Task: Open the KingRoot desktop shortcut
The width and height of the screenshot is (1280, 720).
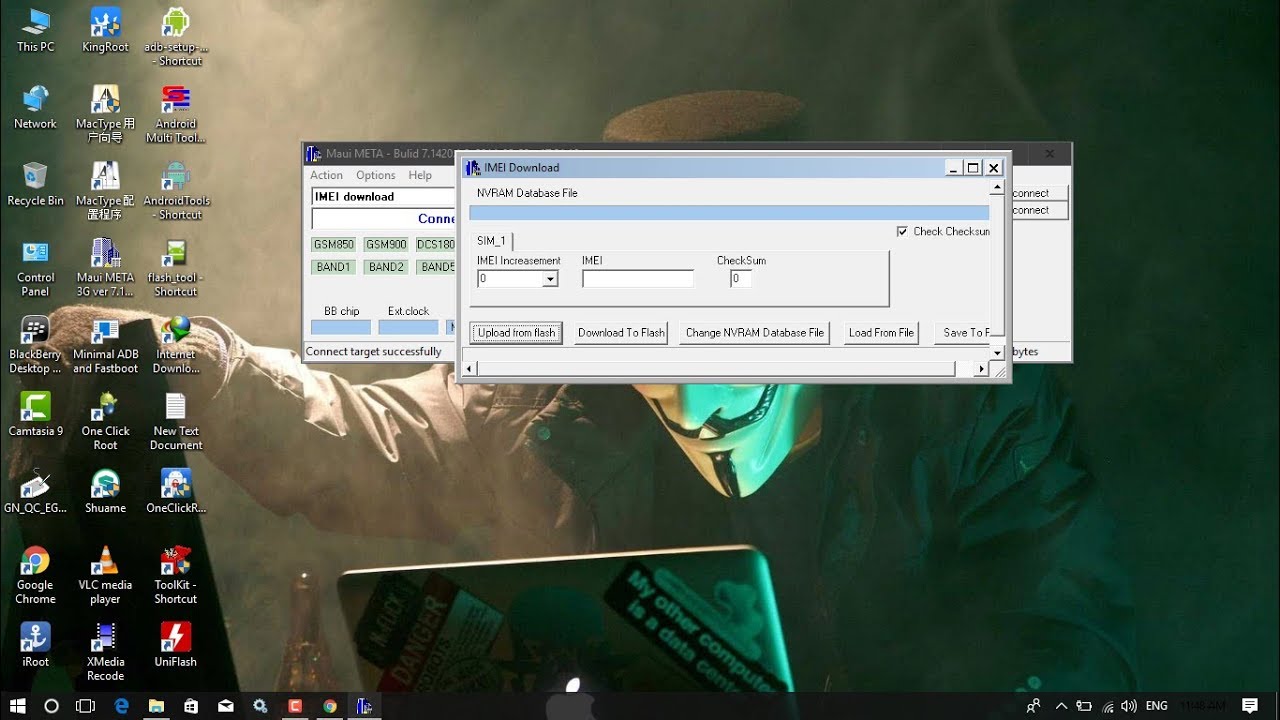Action: point(105,30)
